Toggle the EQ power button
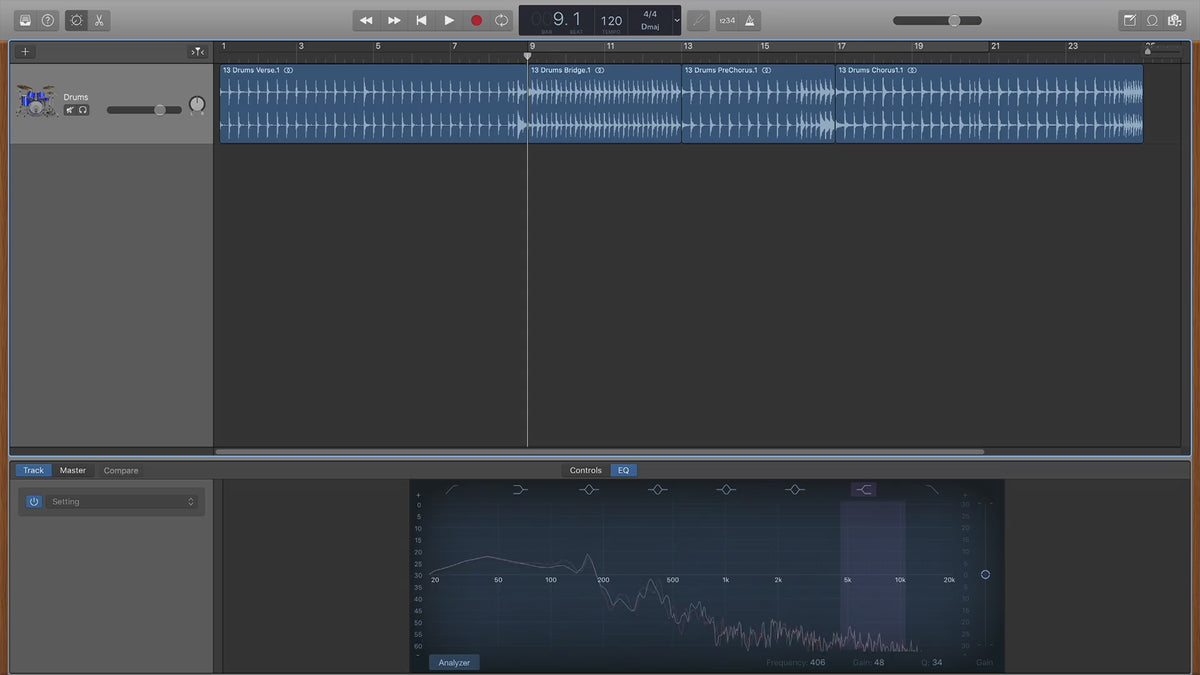Image resolution: width=1200 pixels, height=675 pixels. click(33, 502)
